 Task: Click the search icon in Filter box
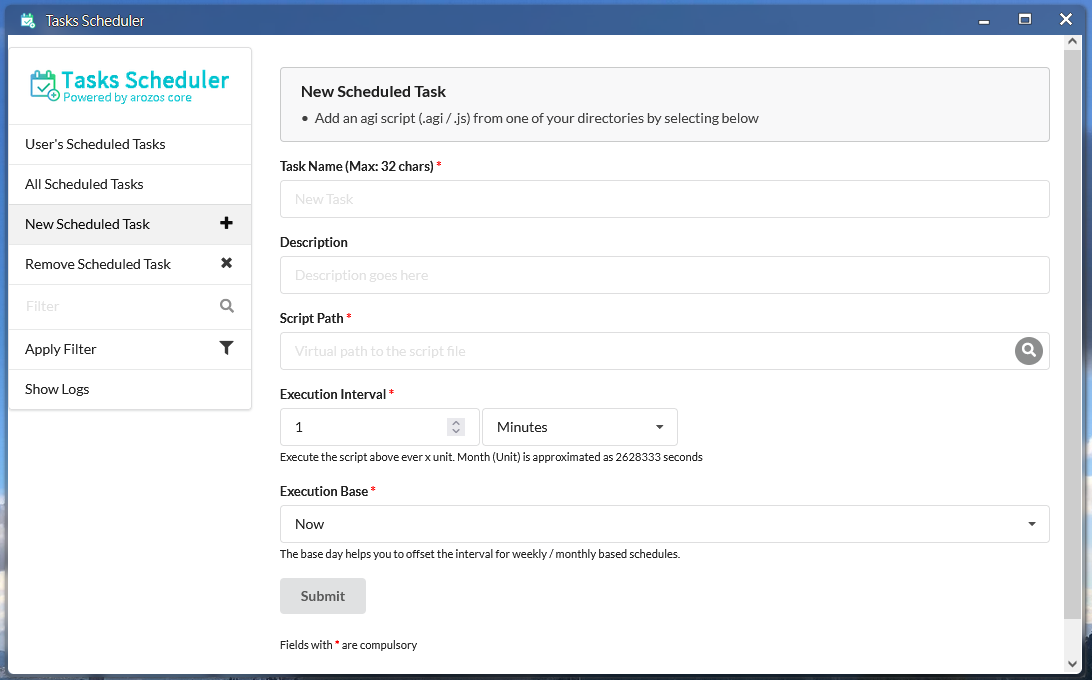click(227, 306)
